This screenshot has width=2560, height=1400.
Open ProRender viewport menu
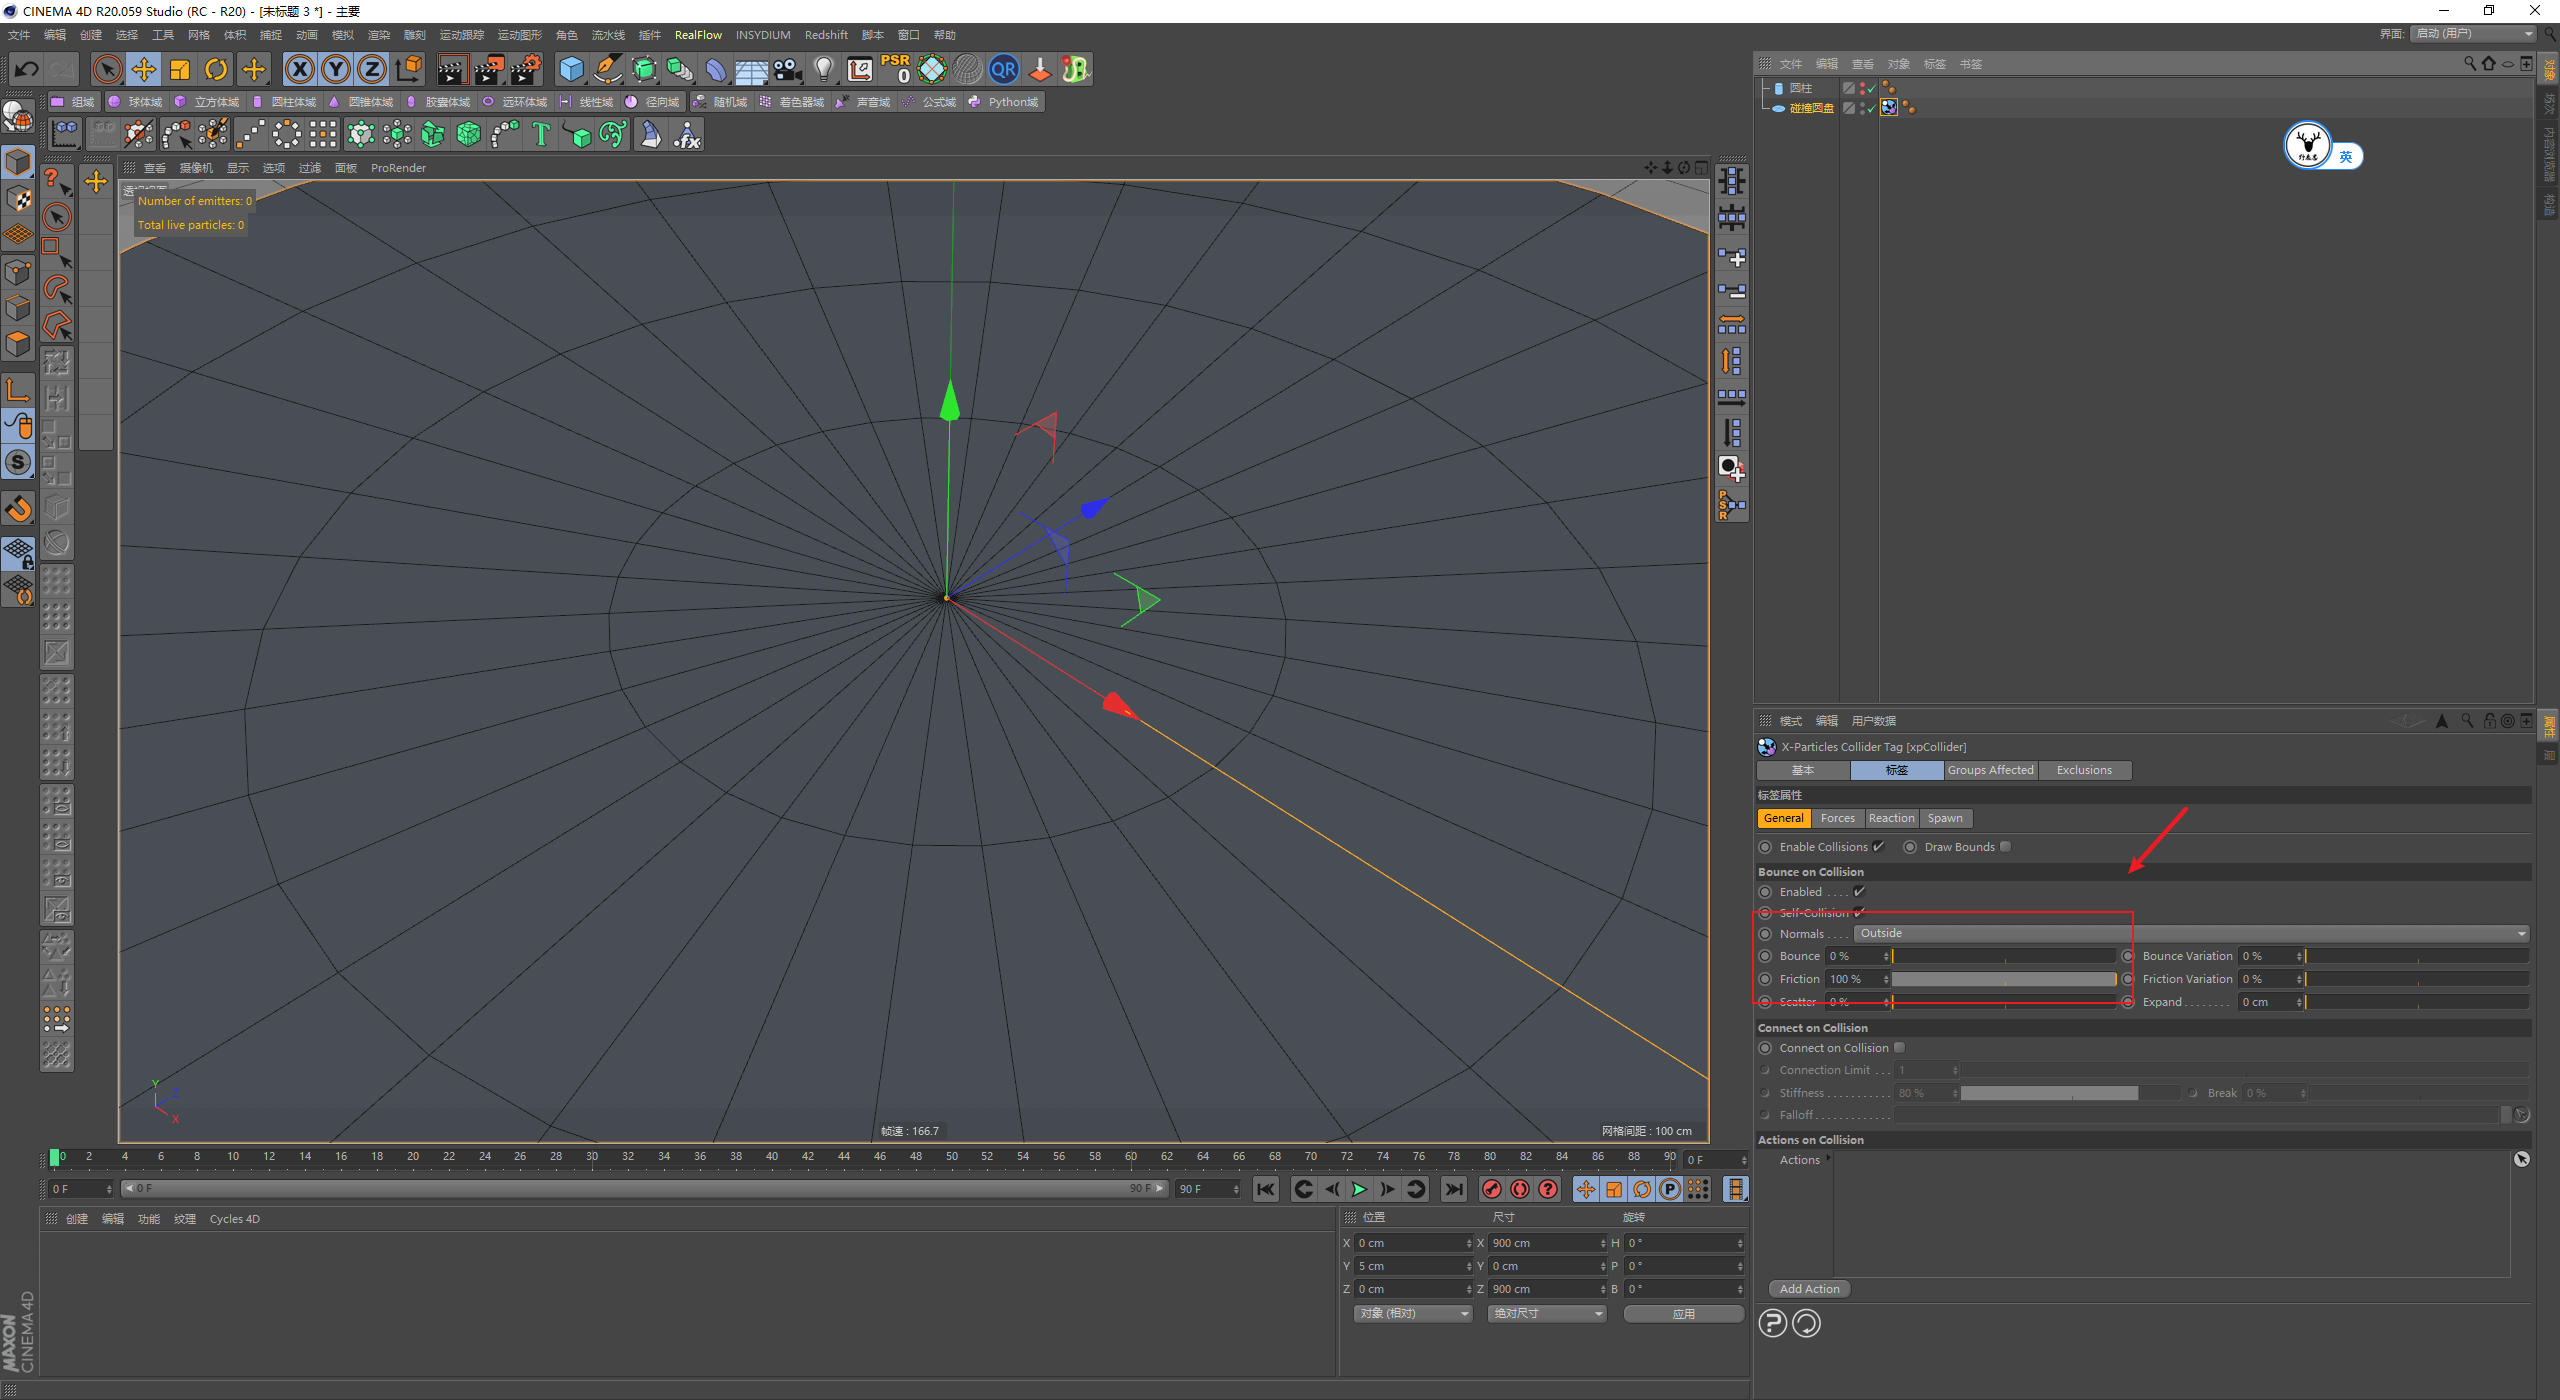398,168
